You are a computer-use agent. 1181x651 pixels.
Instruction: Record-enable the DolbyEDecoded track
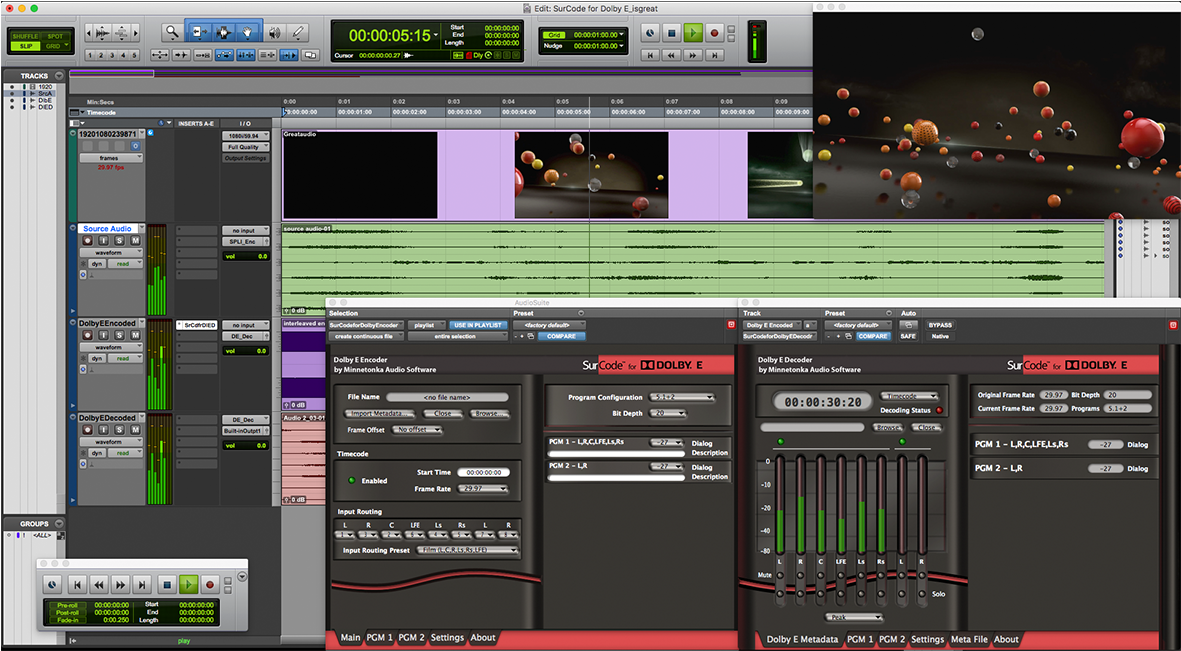(87, 430)
